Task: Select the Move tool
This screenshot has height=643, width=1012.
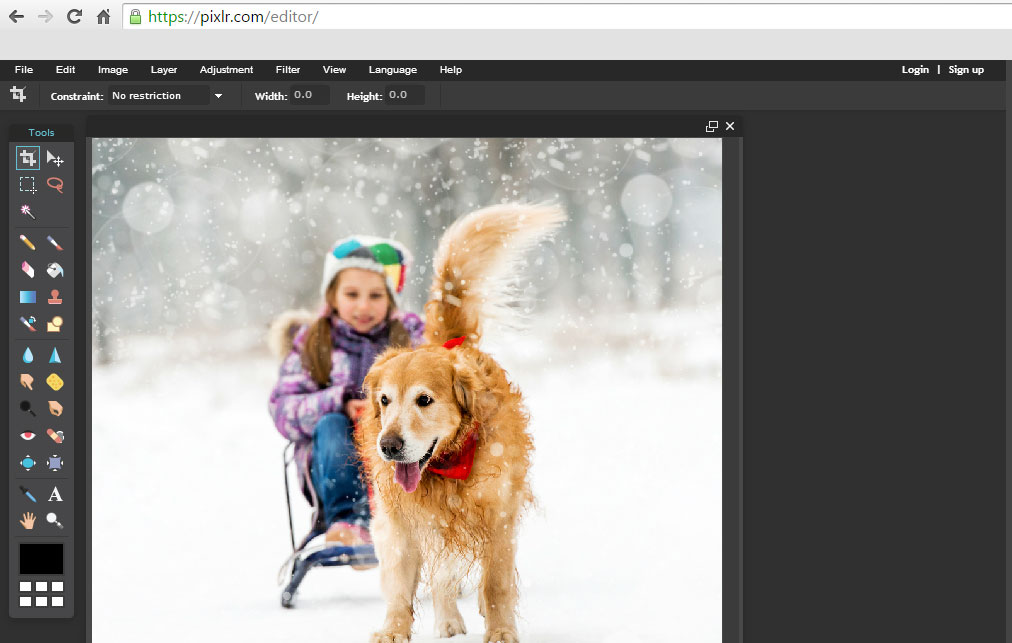Action: [x=55, y=158]
